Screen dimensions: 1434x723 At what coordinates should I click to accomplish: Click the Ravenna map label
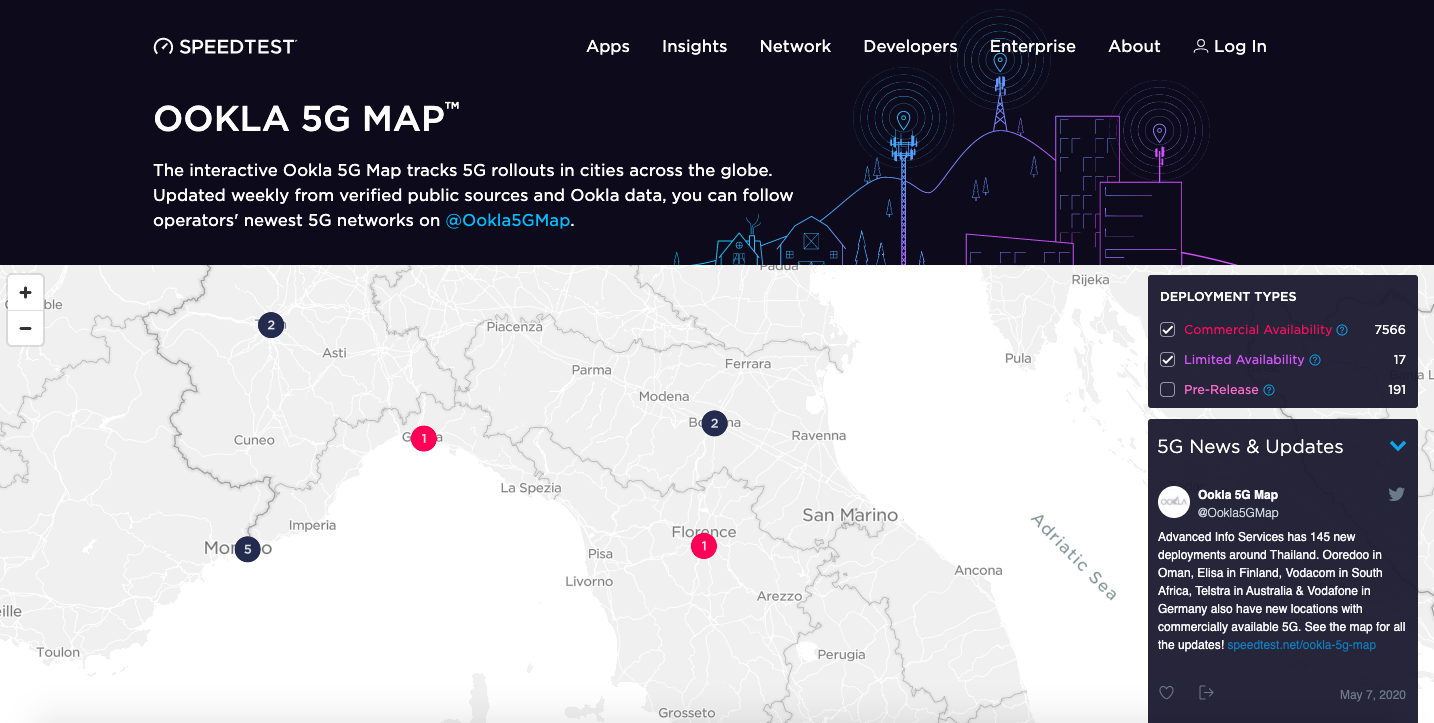point(818,435)
